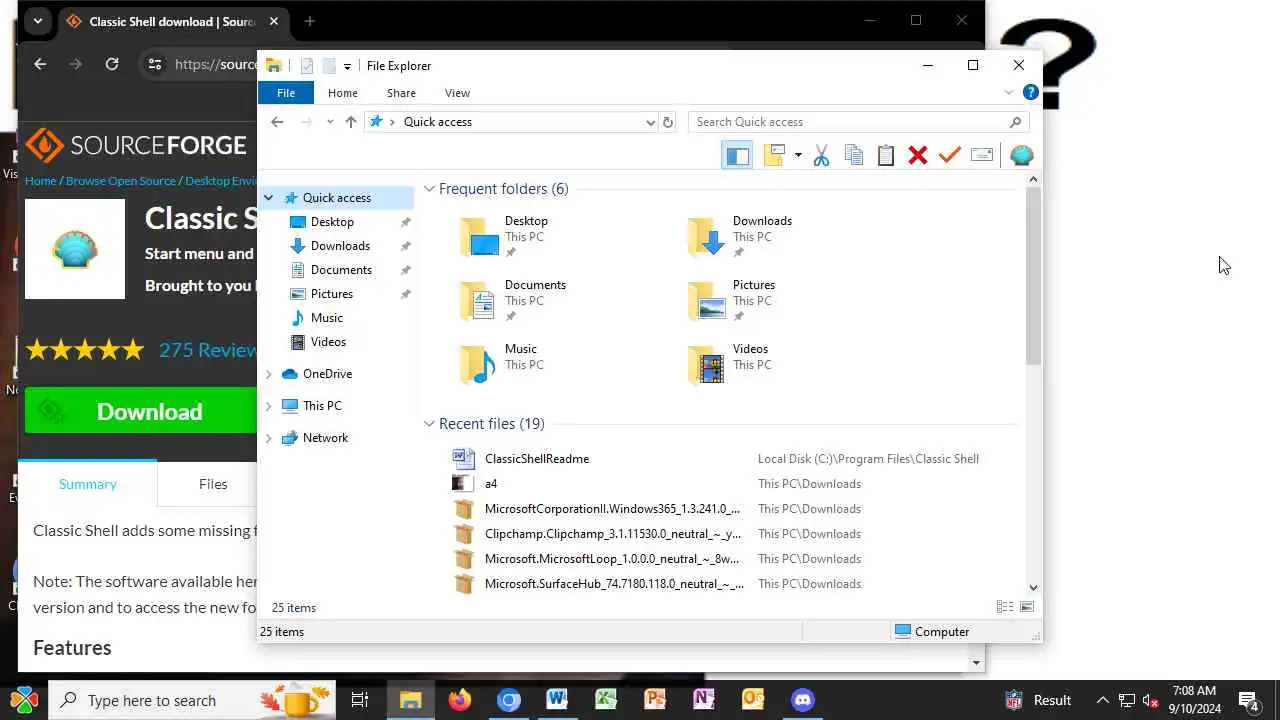This screenshot has width=1280, height=720.
Task: Select the Music frequent folder icon
Action: (x=479, y=365)
